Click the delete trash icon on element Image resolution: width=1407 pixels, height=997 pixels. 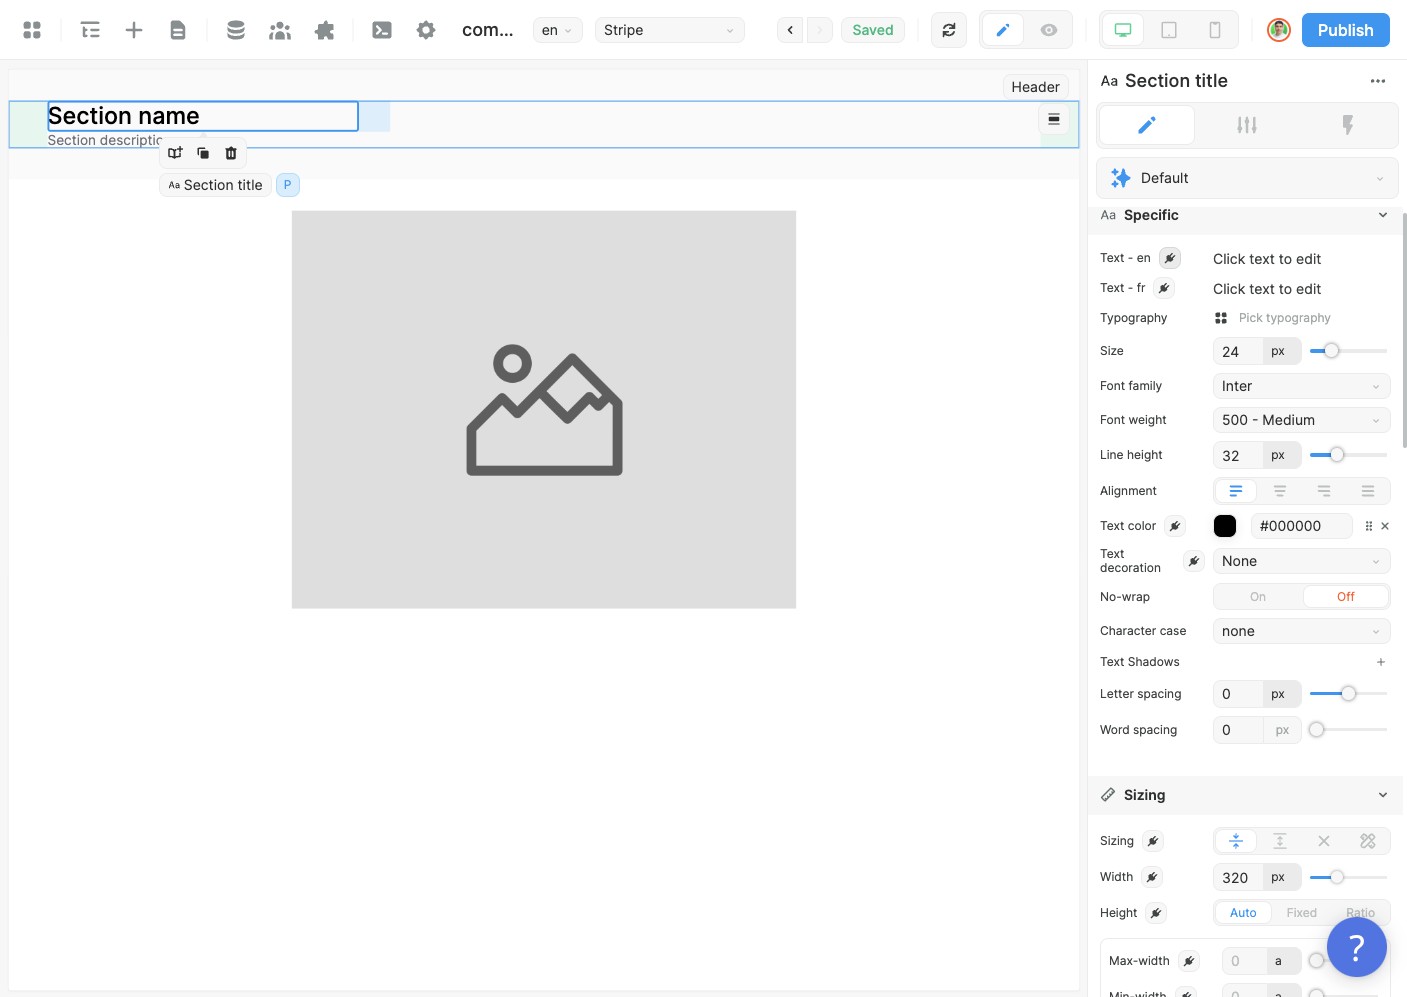[231, 153]
